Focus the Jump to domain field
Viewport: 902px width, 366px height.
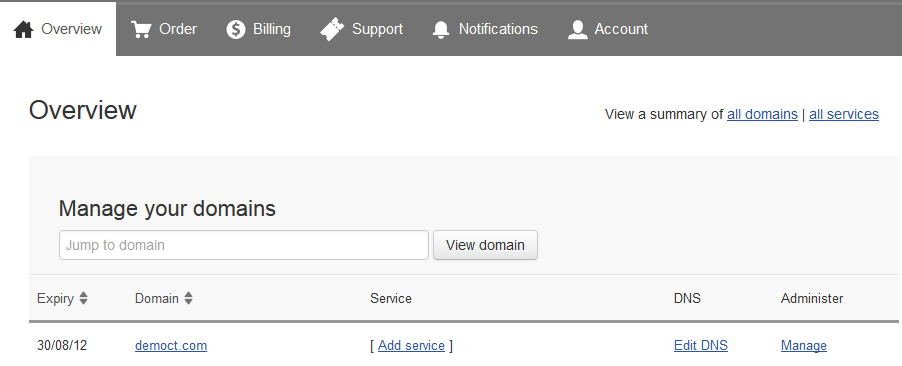244,245
